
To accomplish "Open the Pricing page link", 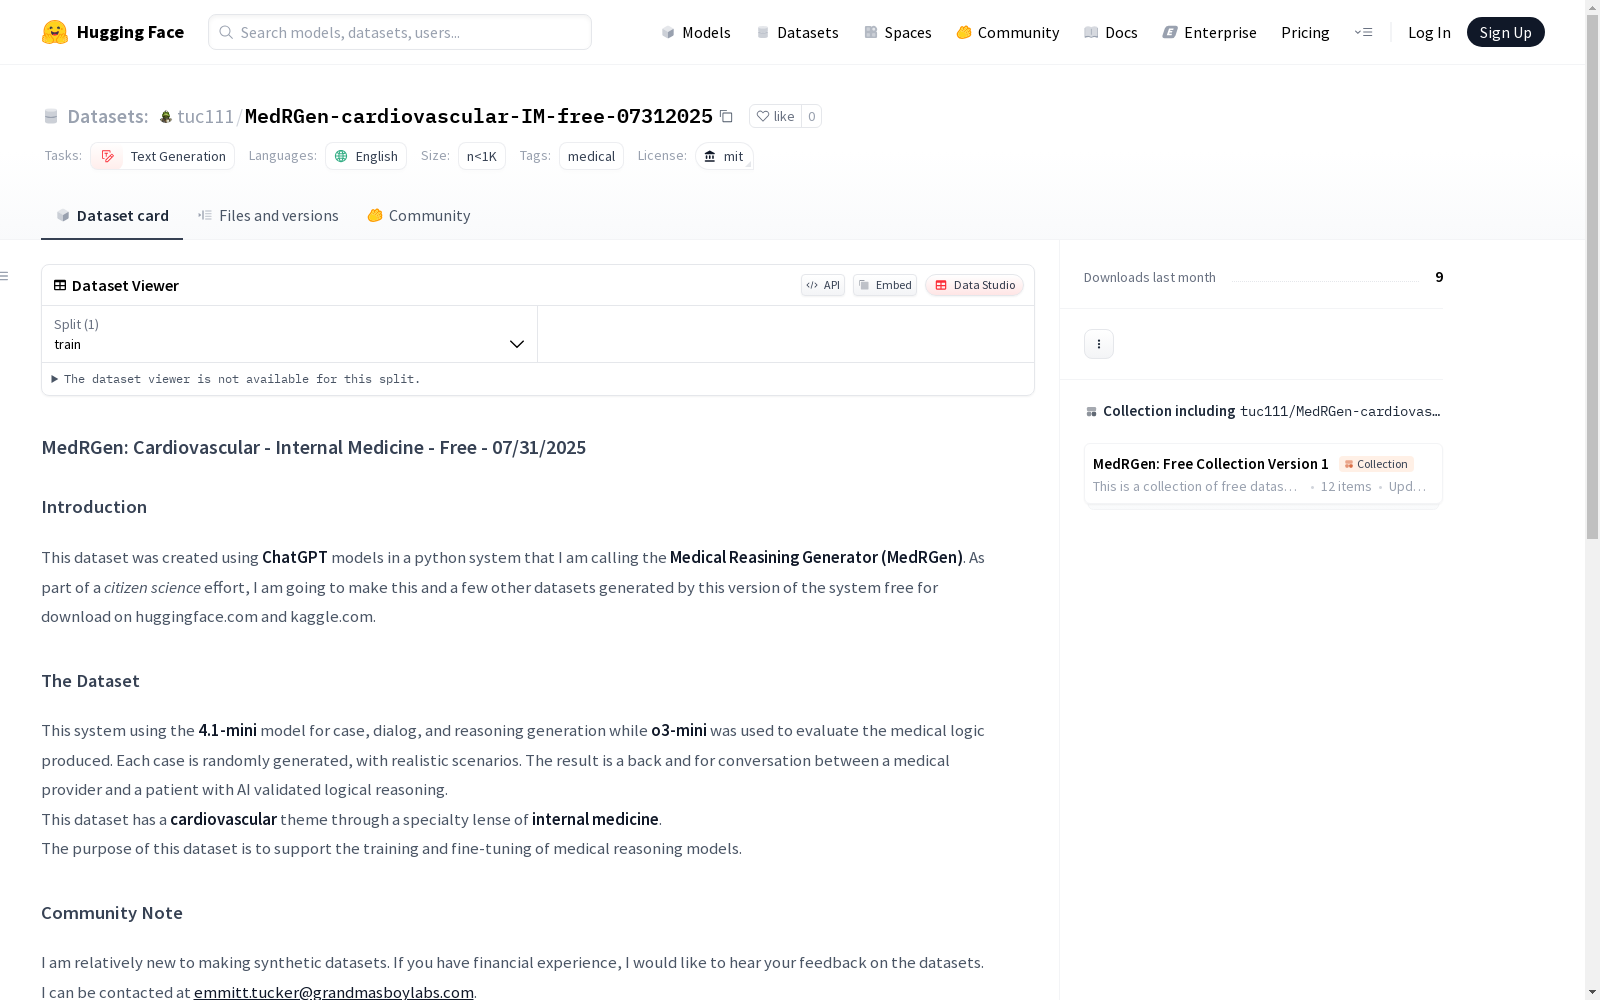I will tap(1305, 32).
